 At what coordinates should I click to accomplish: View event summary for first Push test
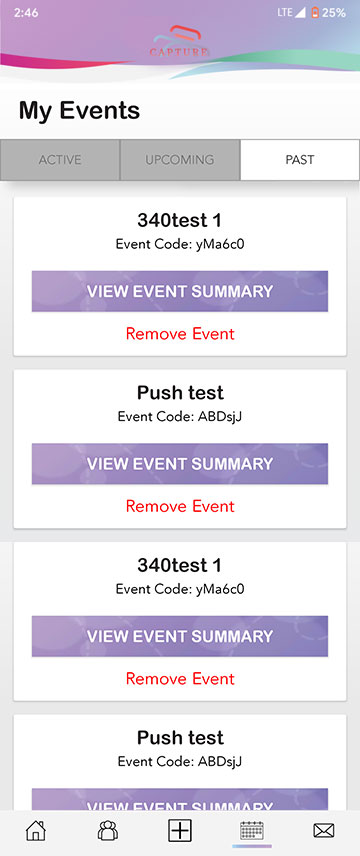point(180,463)
